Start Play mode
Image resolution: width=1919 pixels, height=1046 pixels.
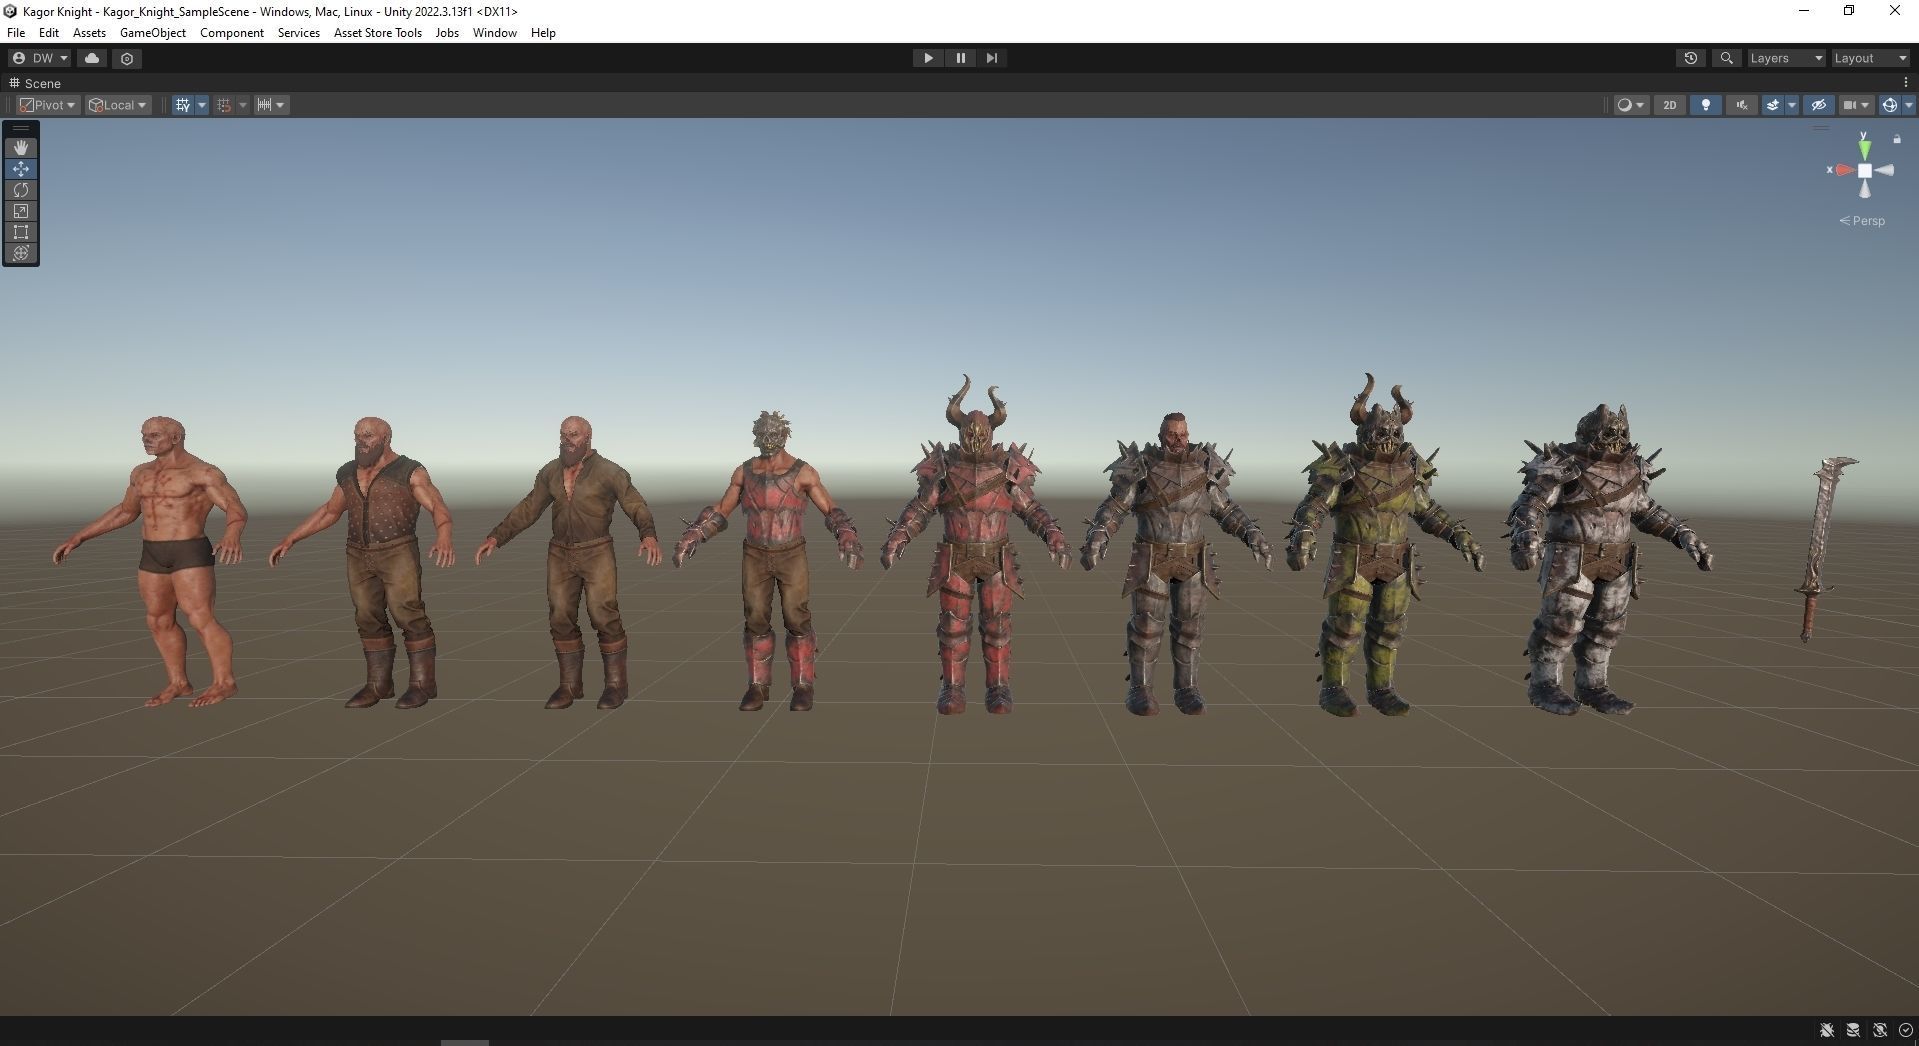click(928, 58)
